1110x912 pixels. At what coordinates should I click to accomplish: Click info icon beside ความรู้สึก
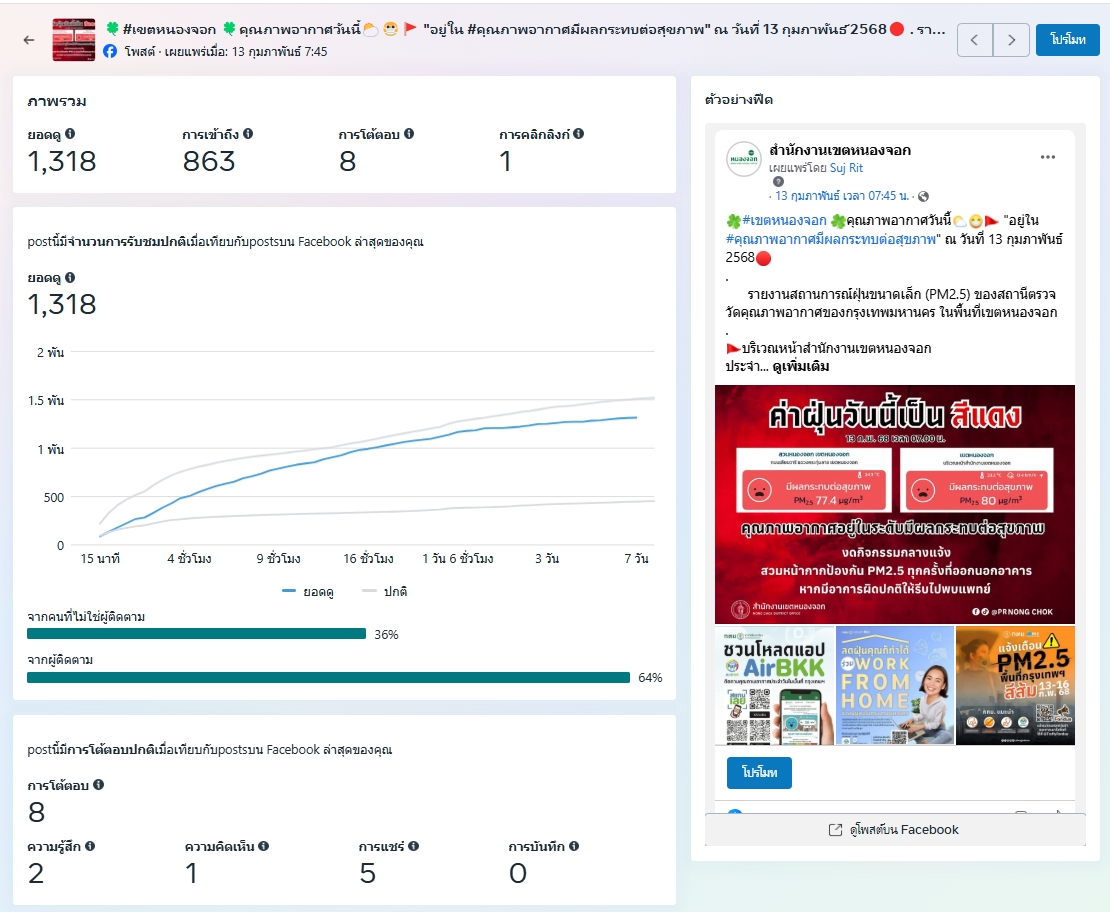pyautogui.click(x=90, y=846)
